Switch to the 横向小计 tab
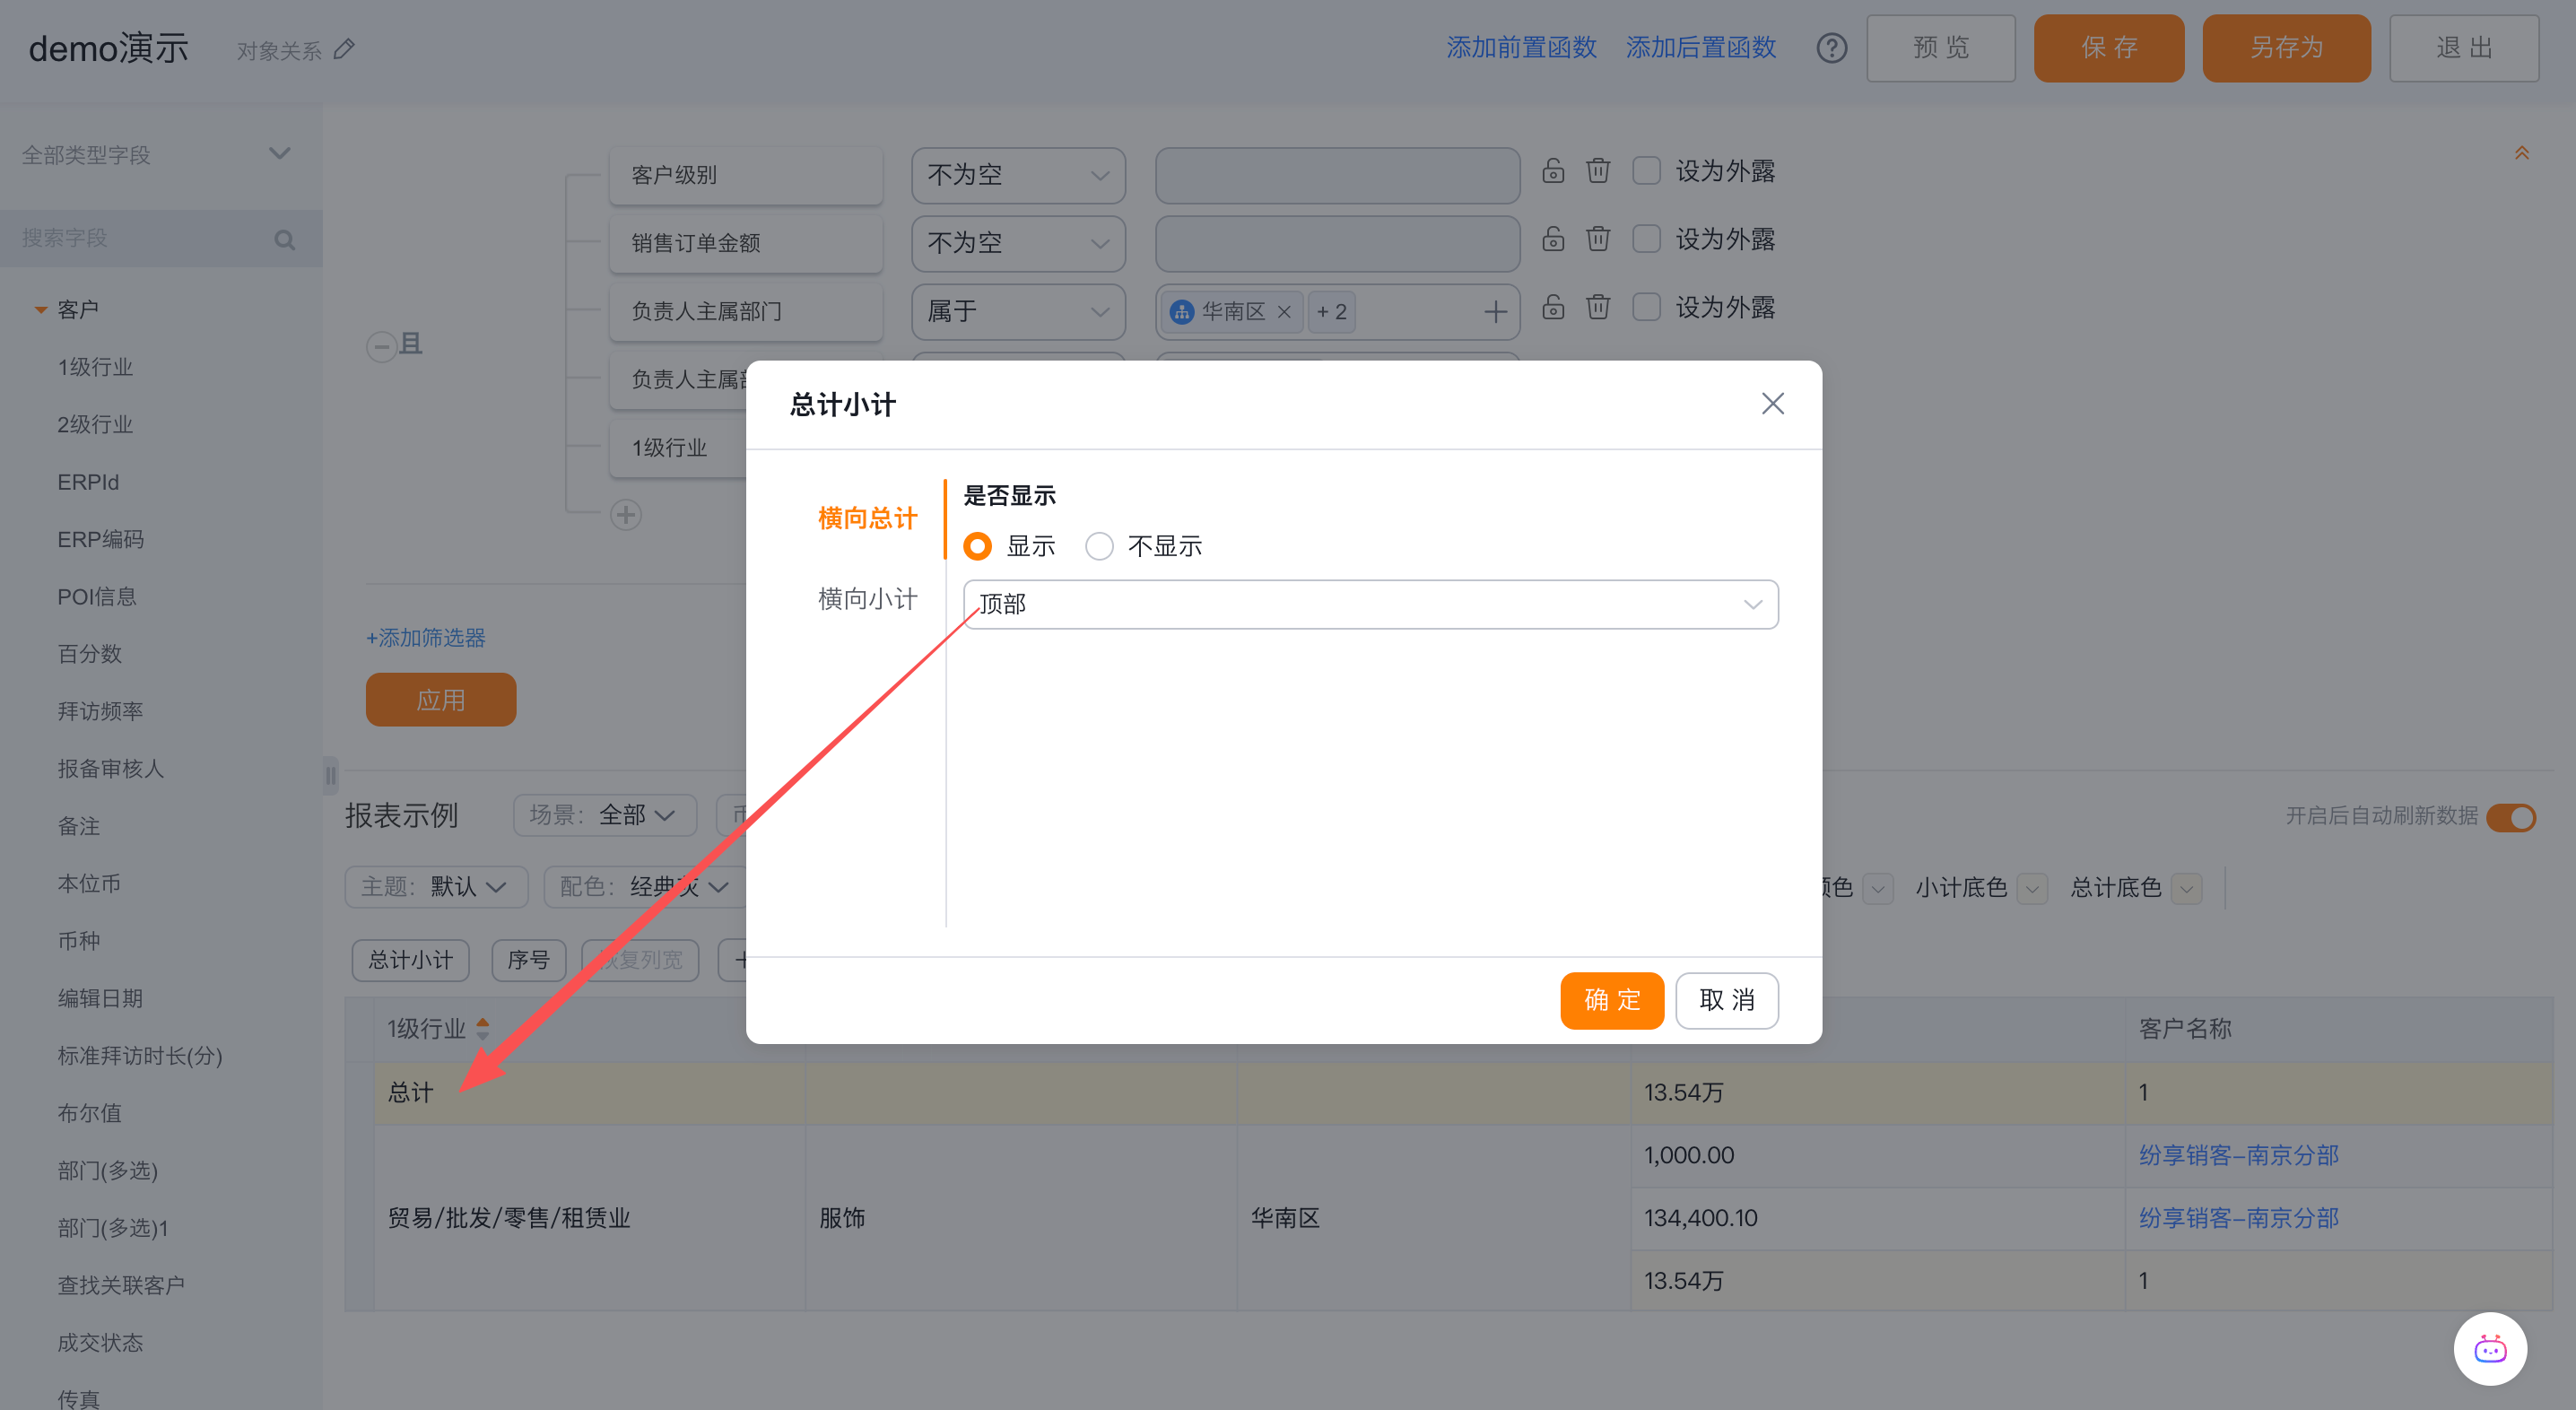Screen dimensions: 2576x1410 click(867, 599)
